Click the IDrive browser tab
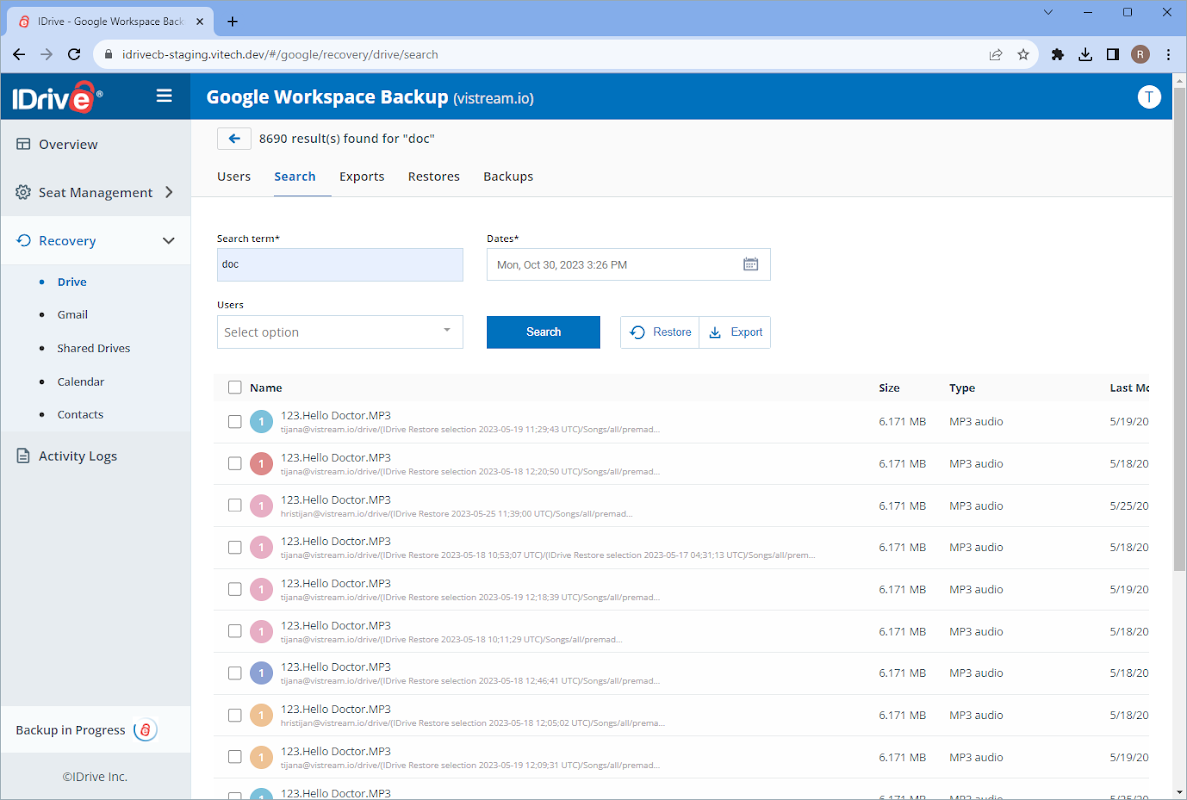The width and height of the screenshot is (1187, 800). (x=111, y=21)
